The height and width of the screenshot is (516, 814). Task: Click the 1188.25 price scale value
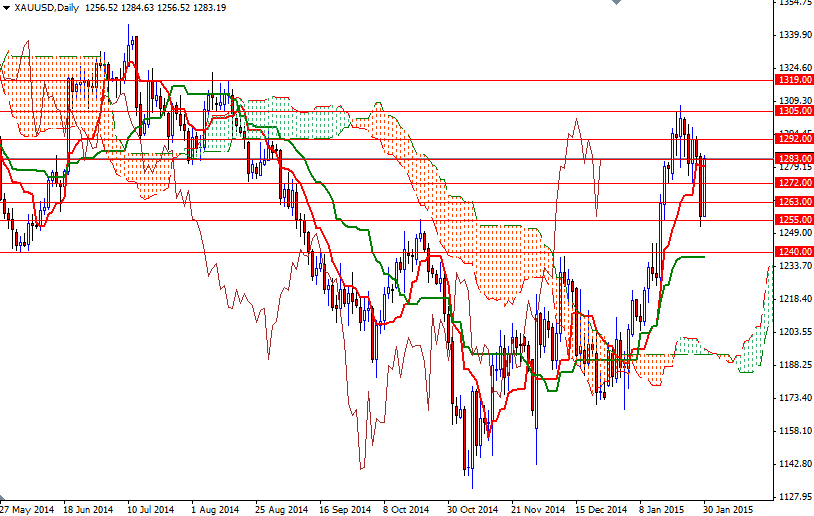click(795, 364)
